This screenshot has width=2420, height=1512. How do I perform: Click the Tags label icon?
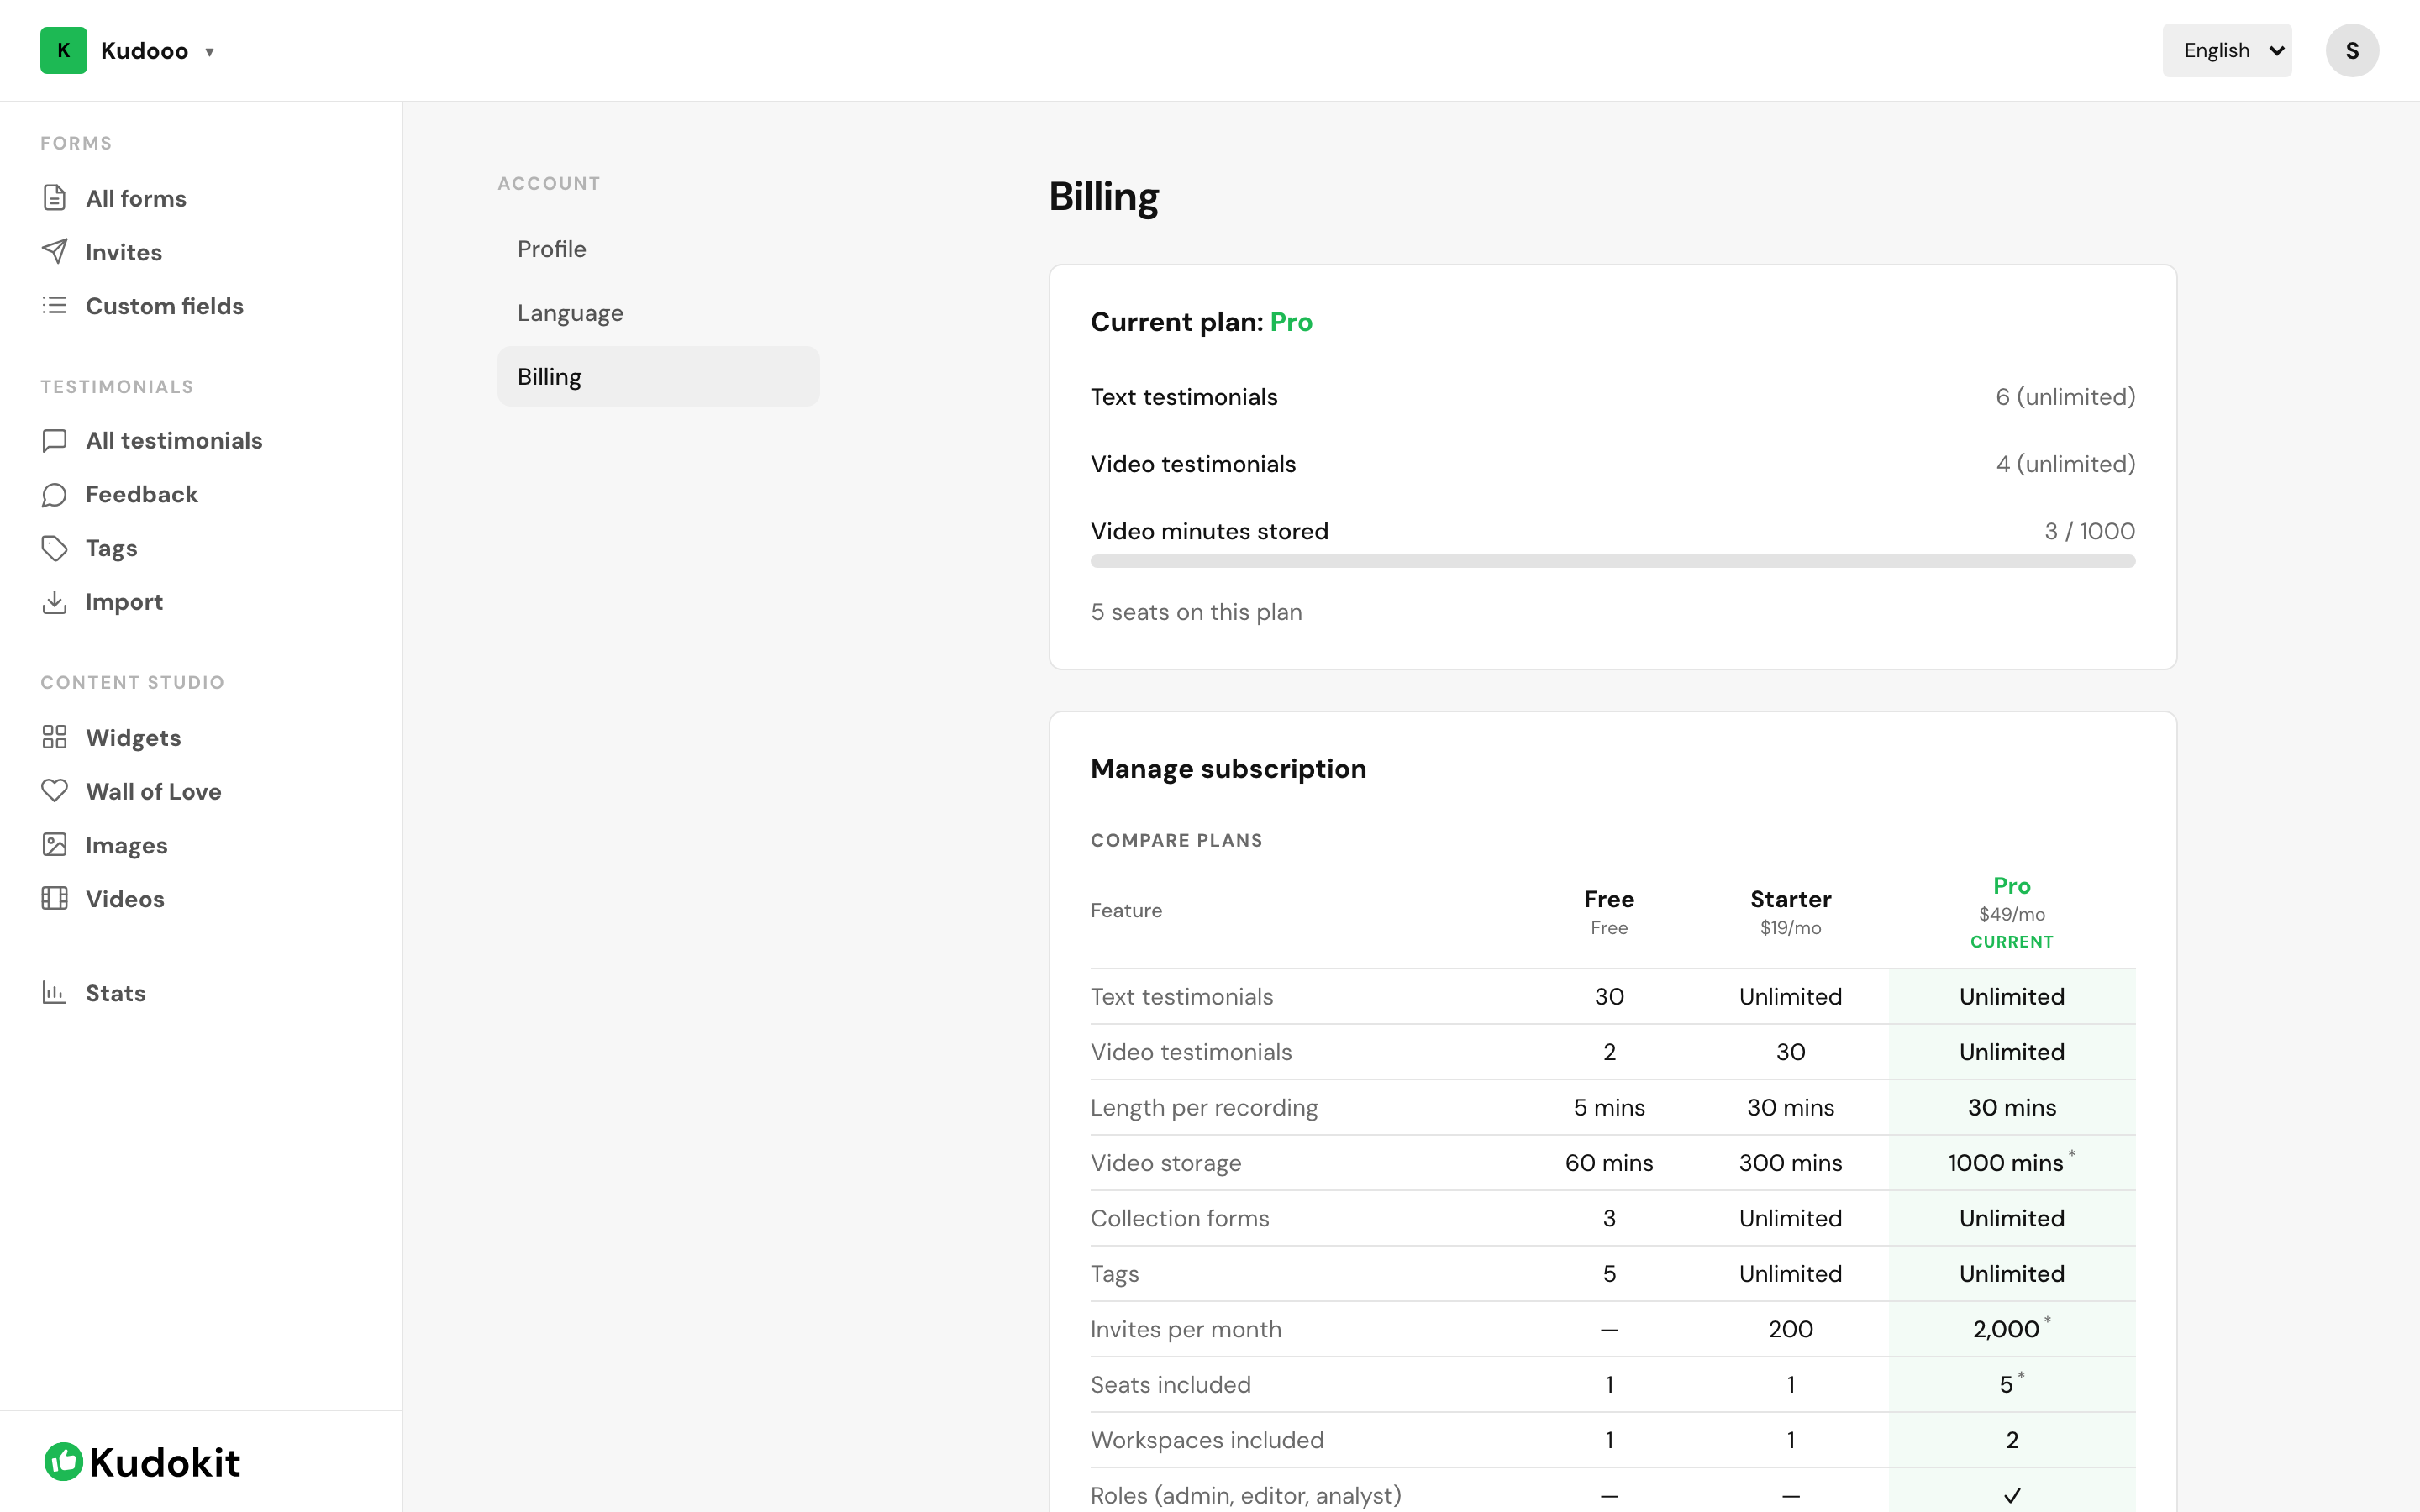pyautogui.click(x=55, y=548)
